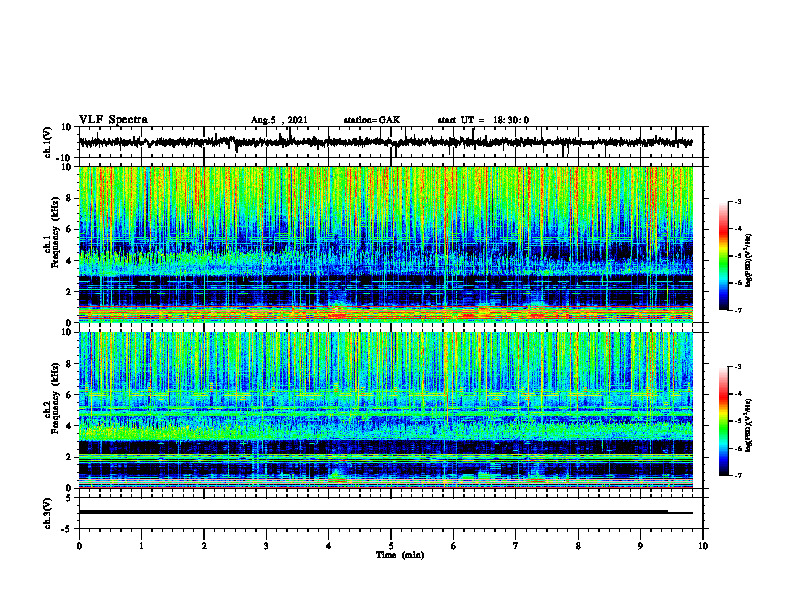Click the ch.3 voltage trace panel
This screenshot has width=792, height=612.
point(391,513)
